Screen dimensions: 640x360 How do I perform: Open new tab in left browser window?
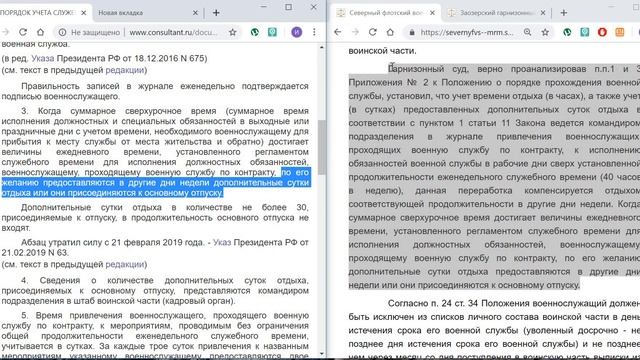216,13
